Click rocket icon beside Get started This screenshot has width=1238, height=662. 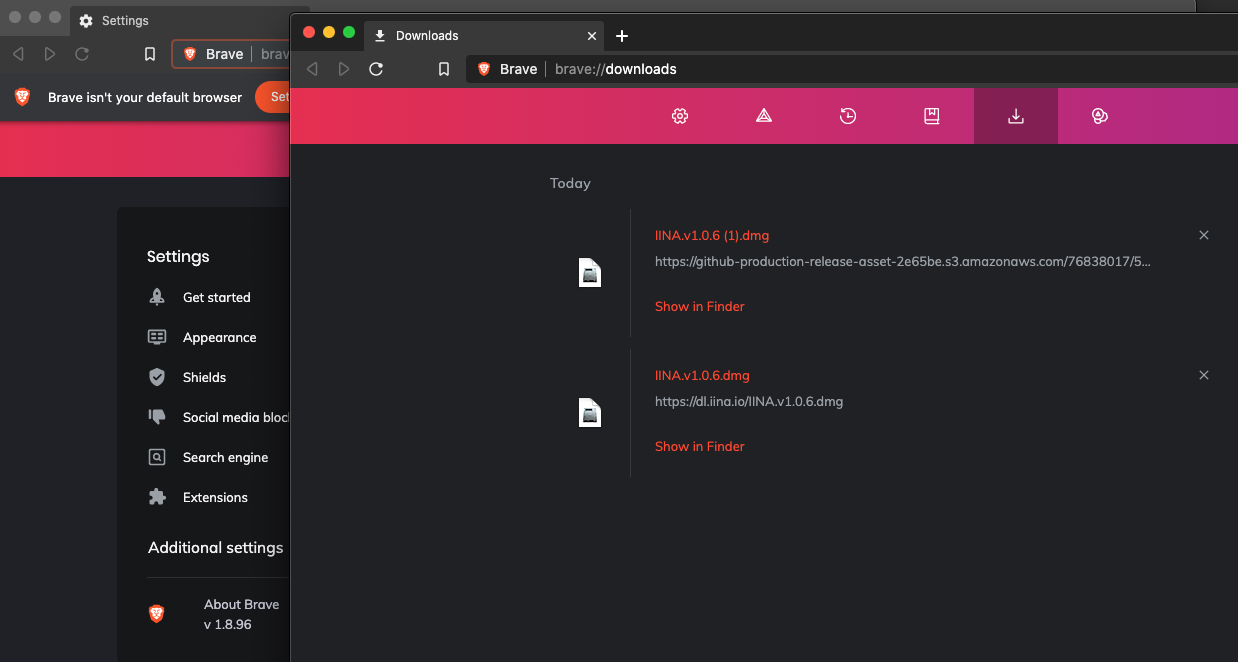pyautogui.click(x=157, y=297)
